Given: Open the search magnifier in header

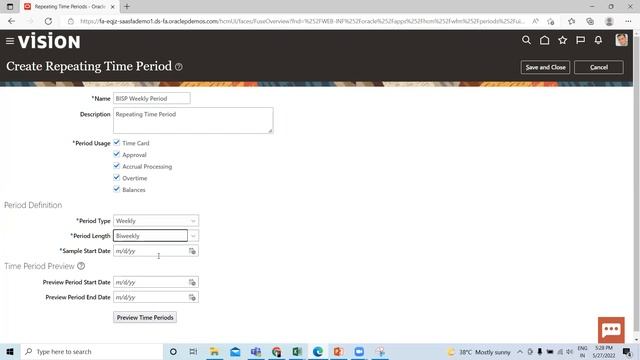Looking at the screenshot, I should (x=526, y=40).
